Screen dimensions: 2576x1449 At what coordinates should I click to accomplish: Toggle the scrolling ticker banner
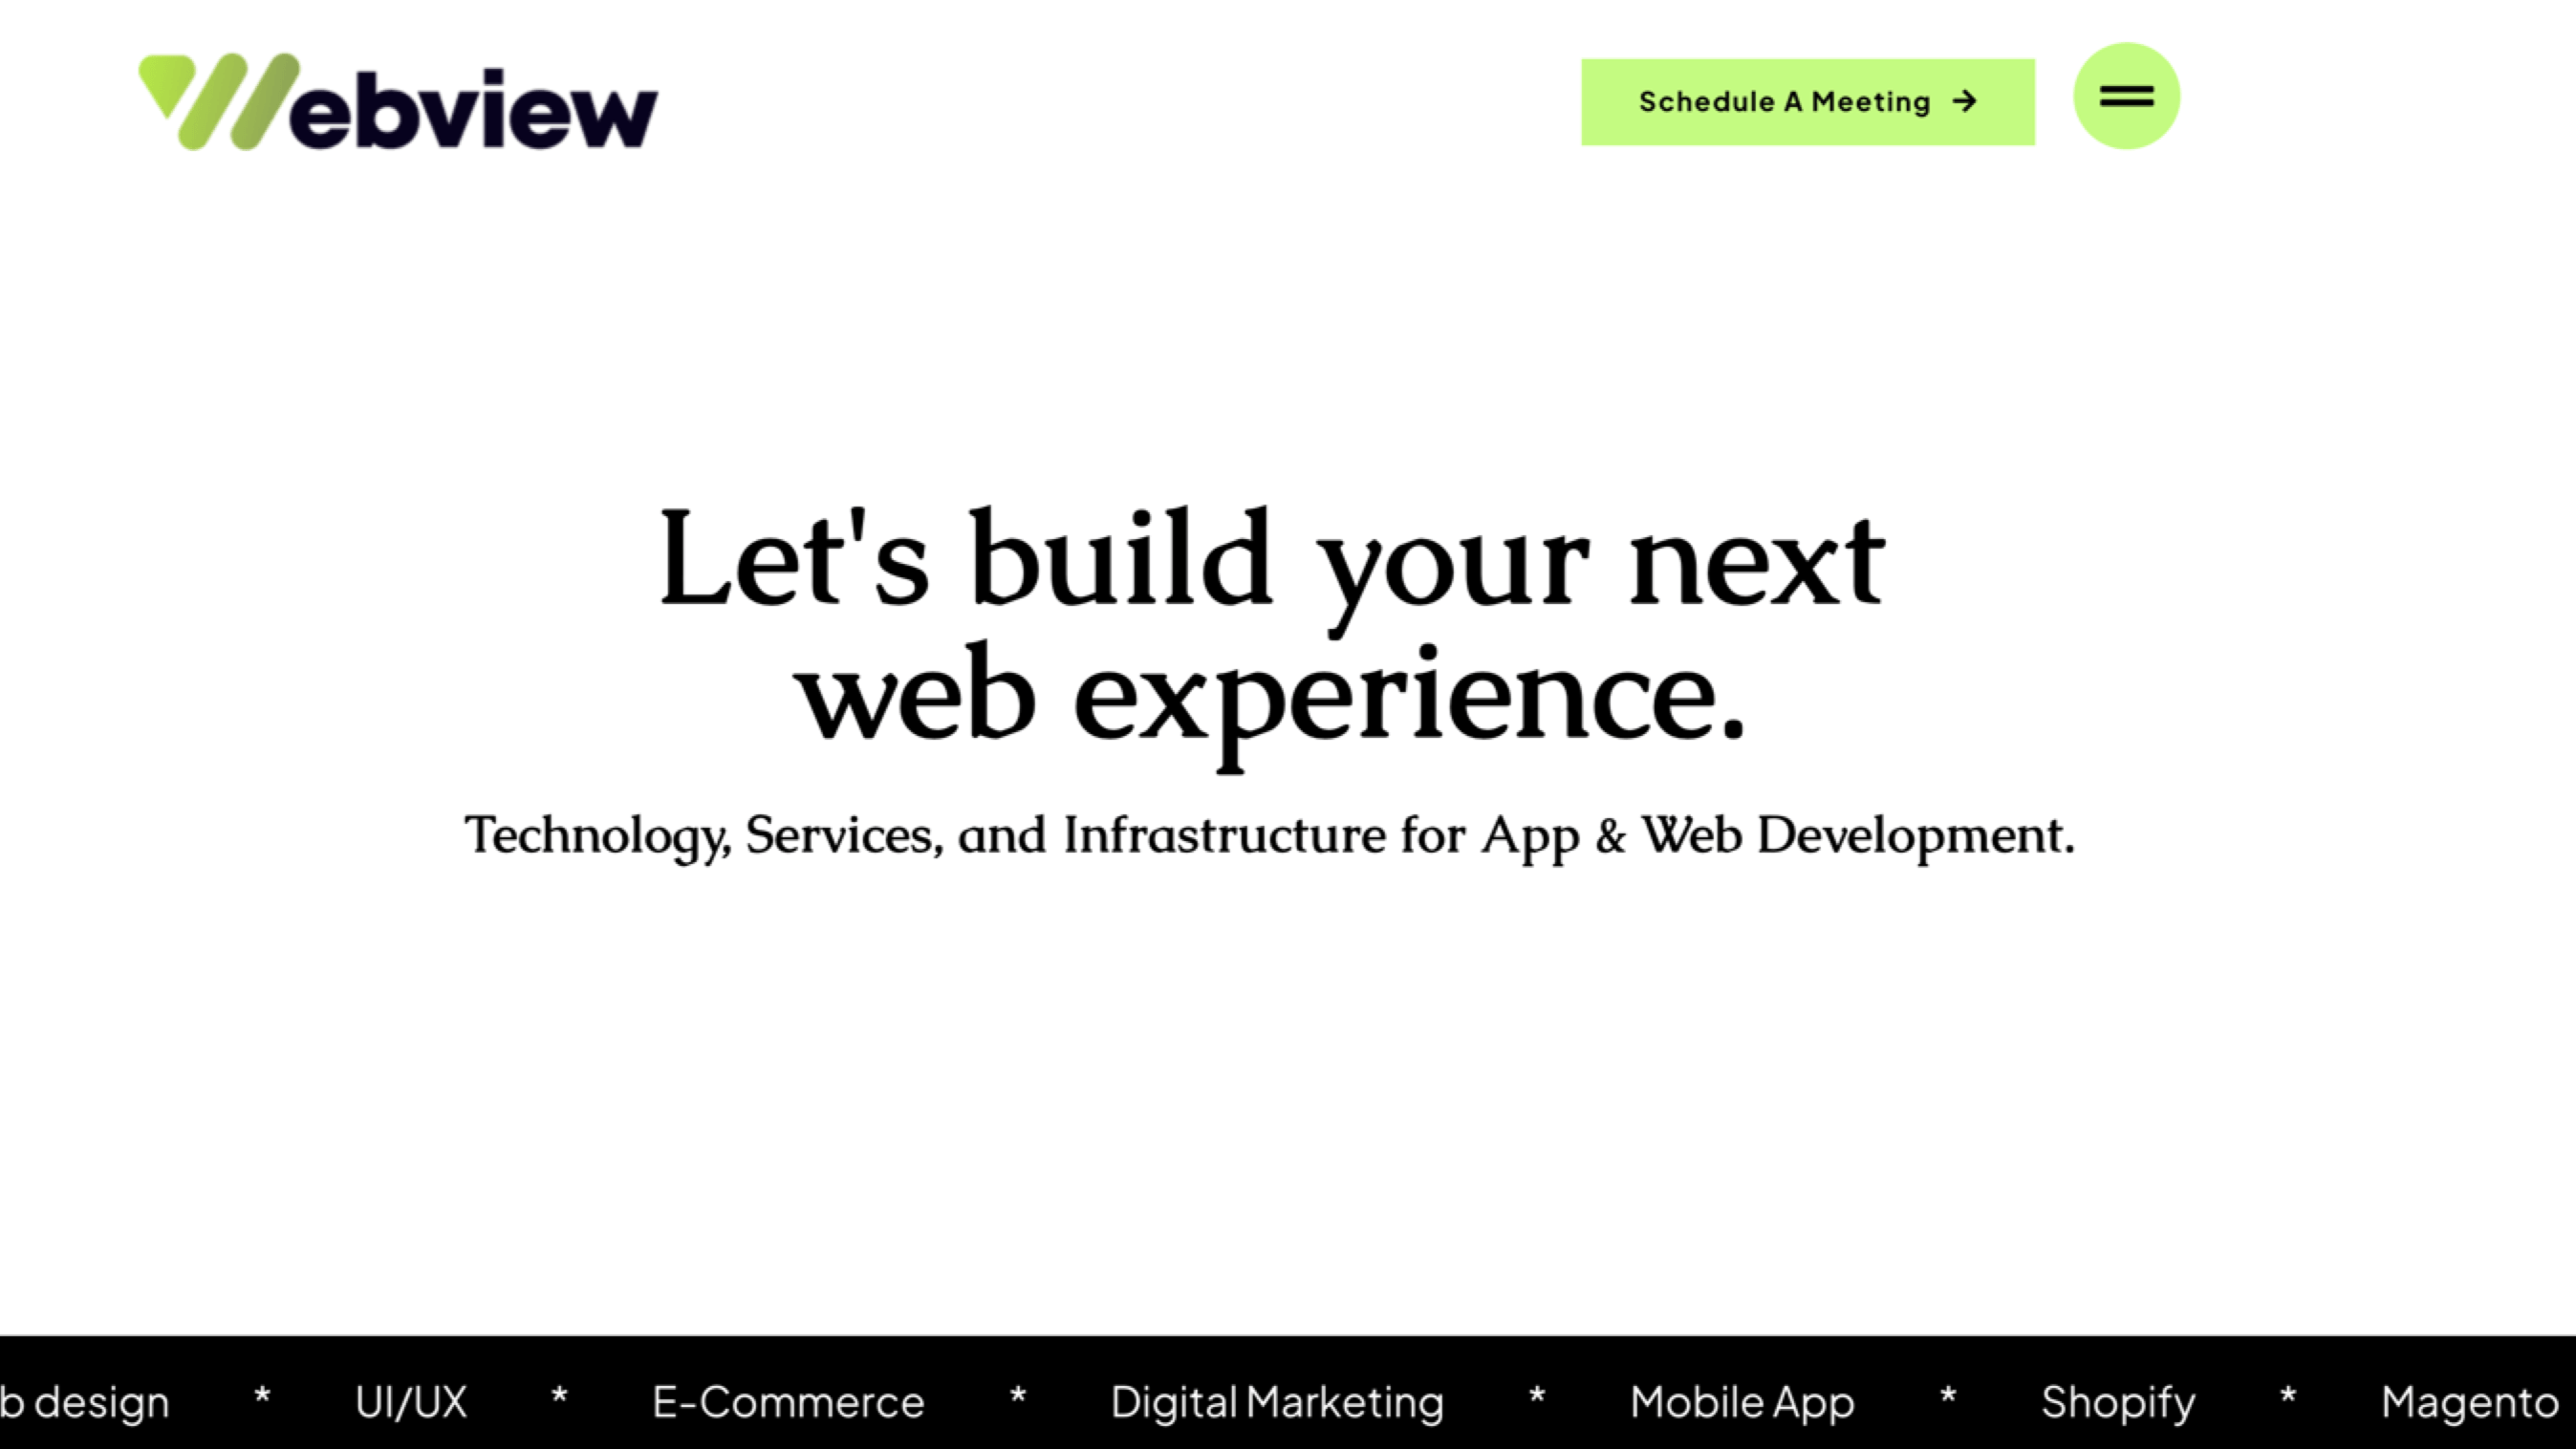pos(1288,1403)
